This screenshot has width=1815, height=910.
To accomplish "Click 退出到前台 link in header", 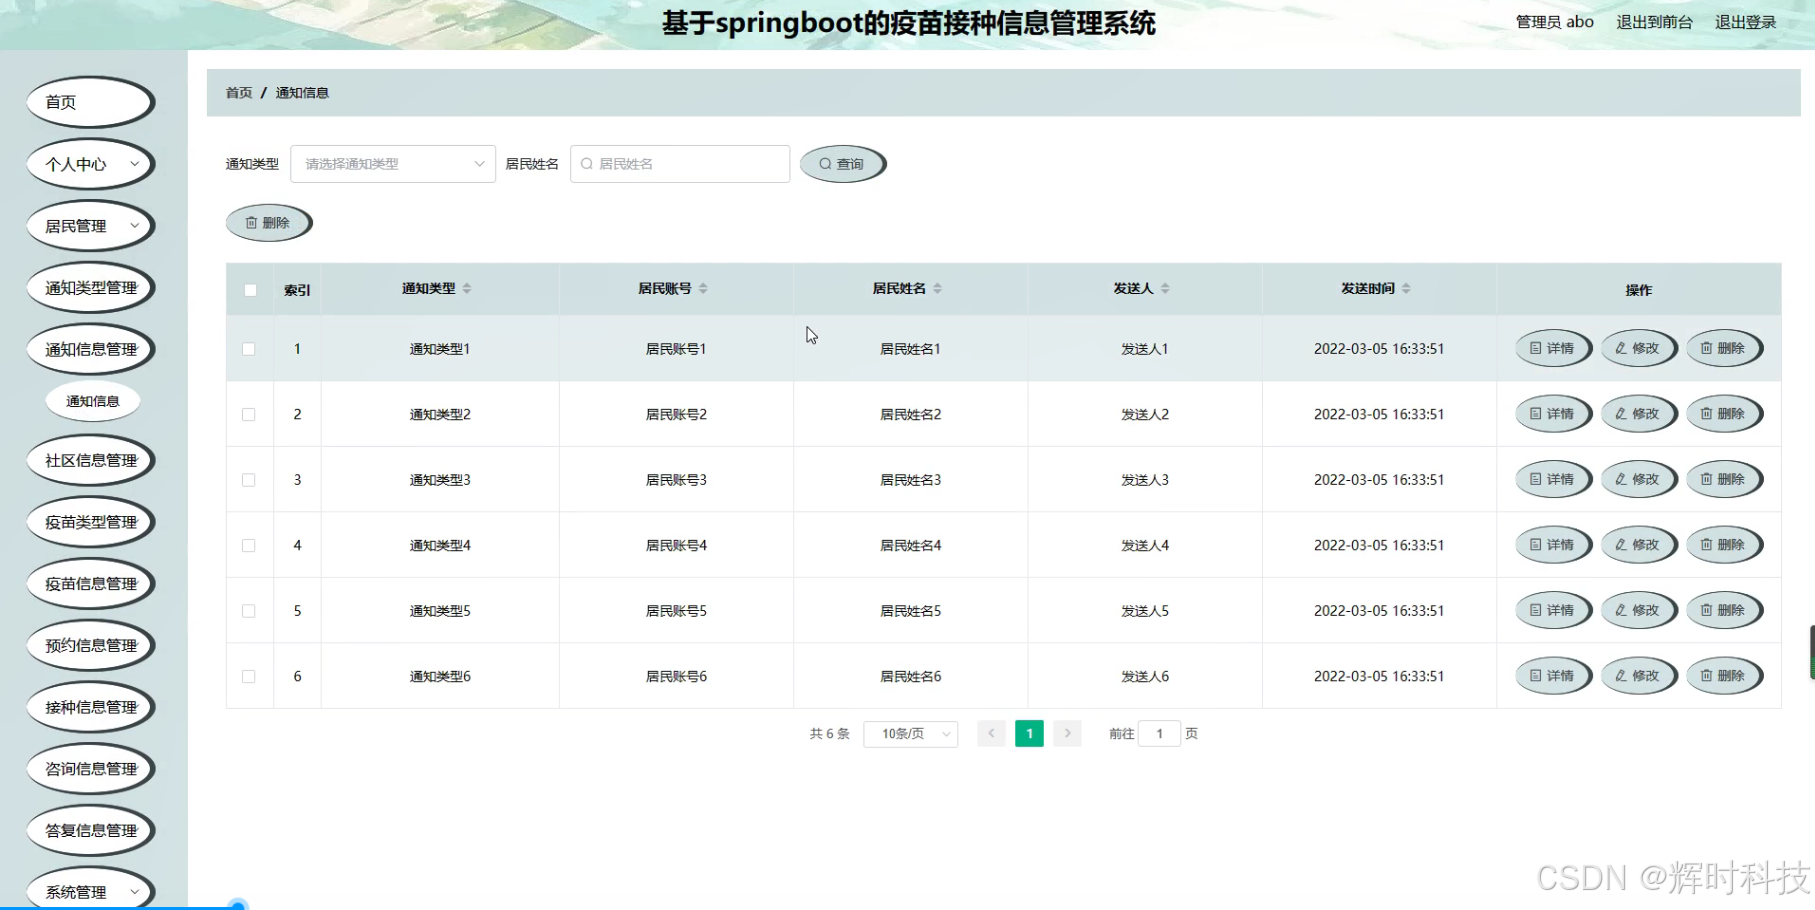I will [1654, 22].
